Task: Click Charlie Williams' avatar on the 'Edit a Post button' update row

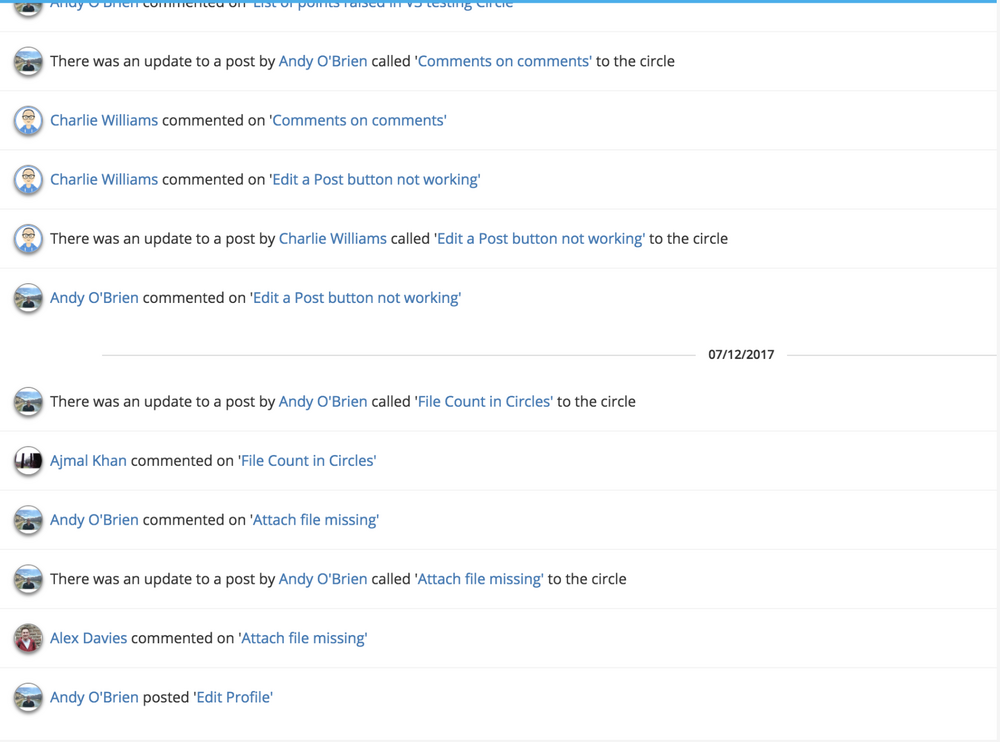Action: pyautogui.click(x=28, y=239)
